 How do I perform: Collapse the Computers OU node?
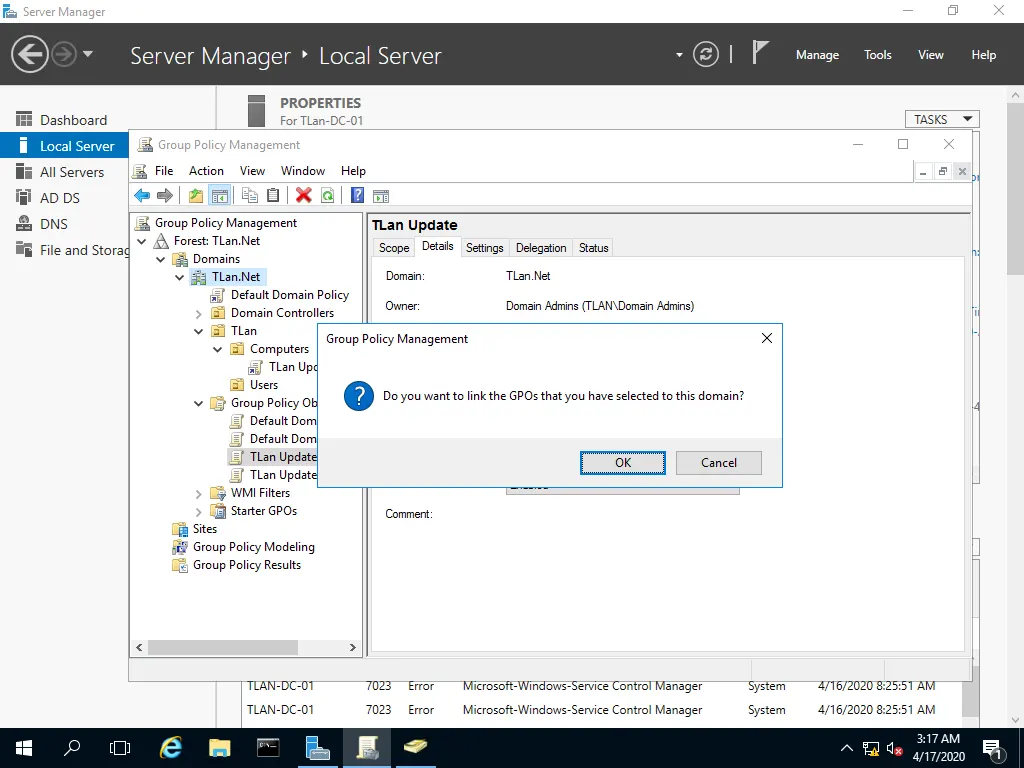pyautogui.click(x=217, y=349)
